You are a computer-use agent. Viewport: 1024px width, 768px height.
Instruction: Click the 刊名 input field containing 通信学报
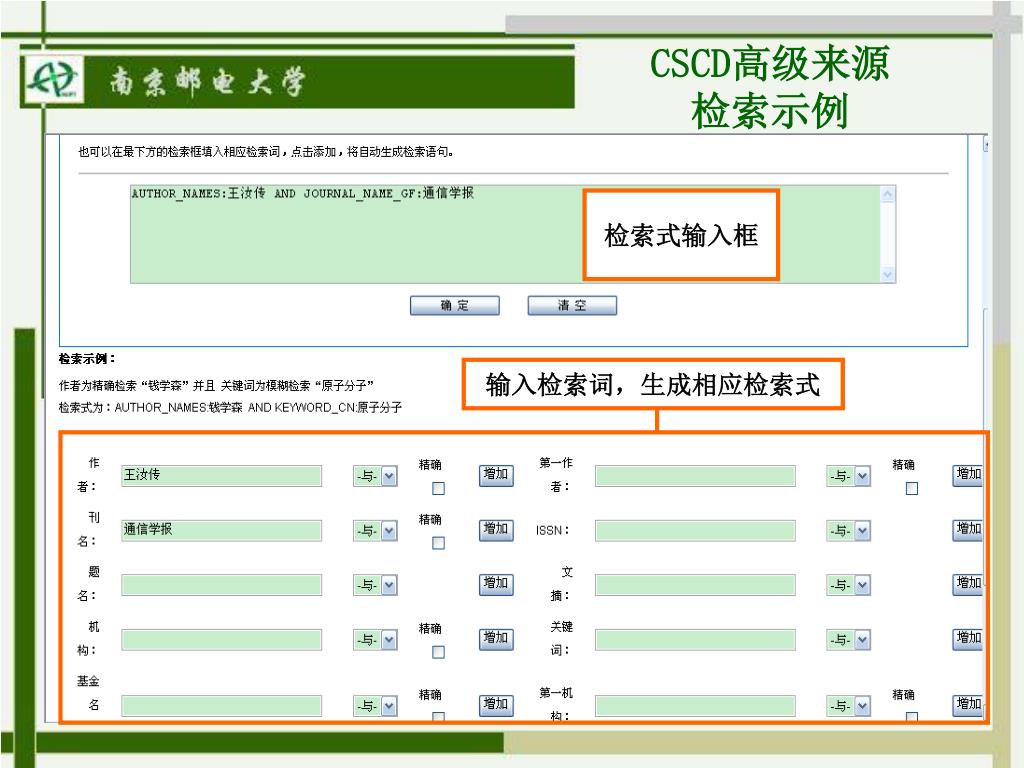click(221, 530)
